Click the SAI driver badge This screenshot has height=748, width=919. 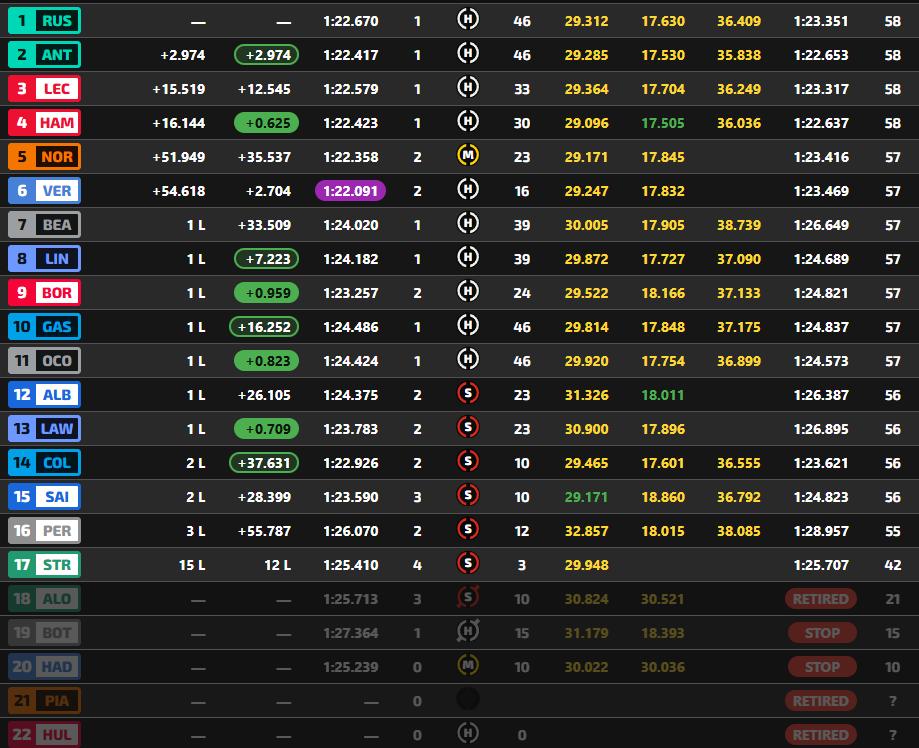click(x=45, y=497)
